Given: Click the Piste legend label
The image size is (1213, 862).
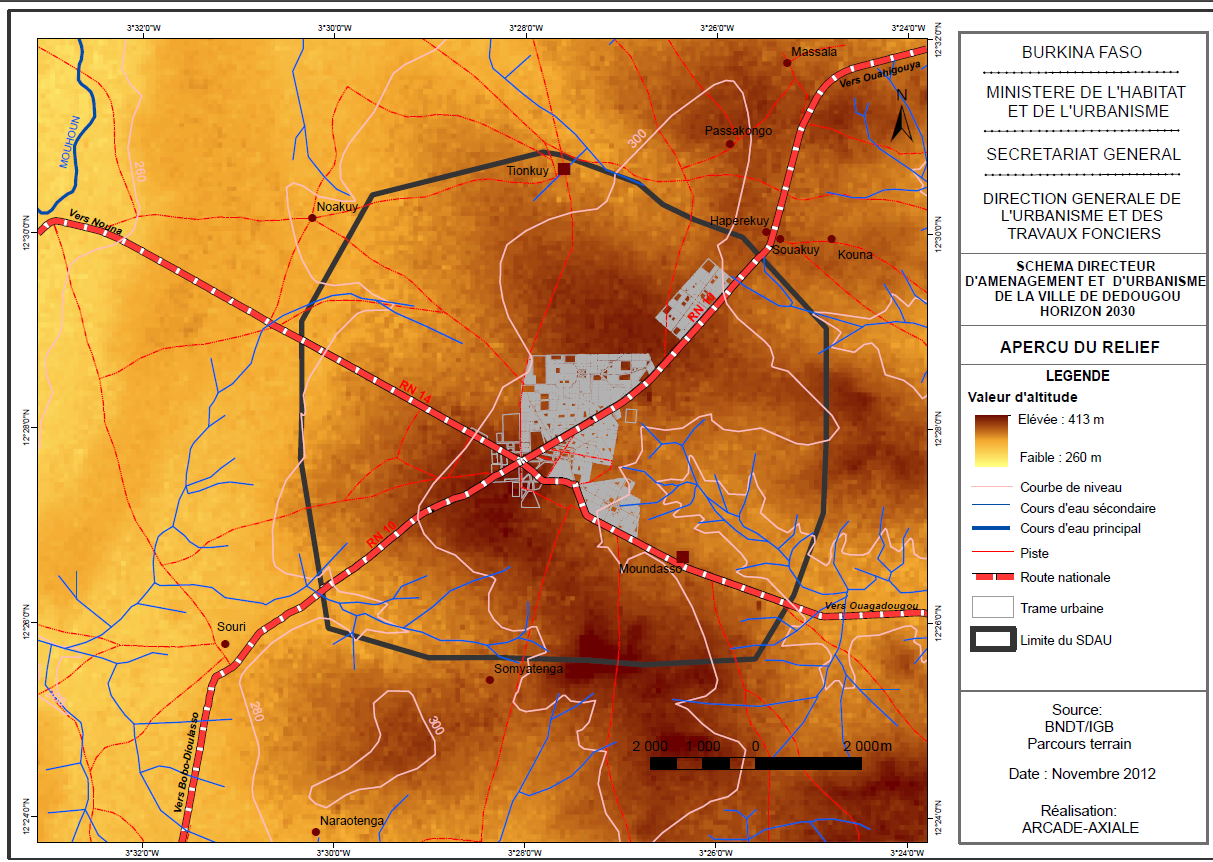Looking at the screenshot, I should coord(1034,553).
